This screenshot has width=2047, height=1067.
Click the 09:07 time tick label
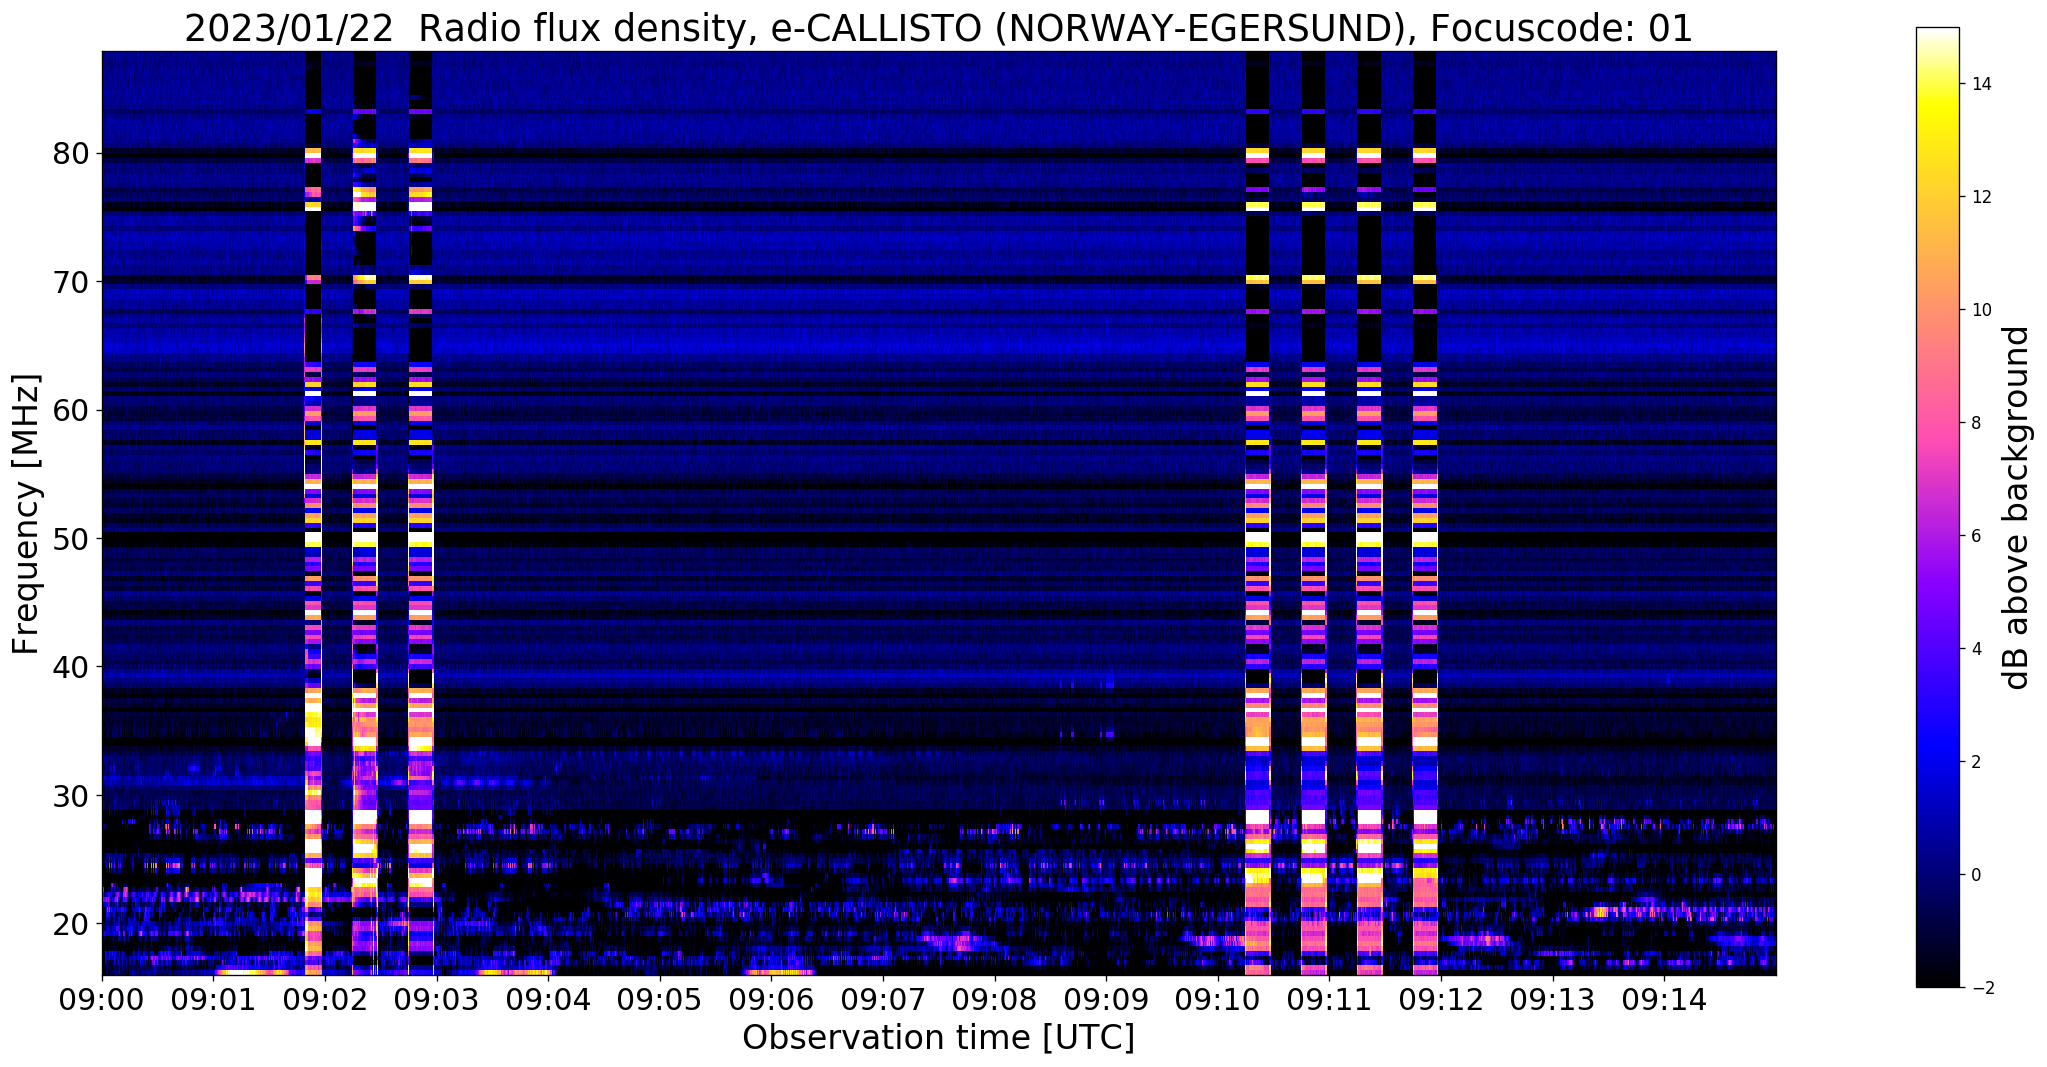(x=883, y=999)
